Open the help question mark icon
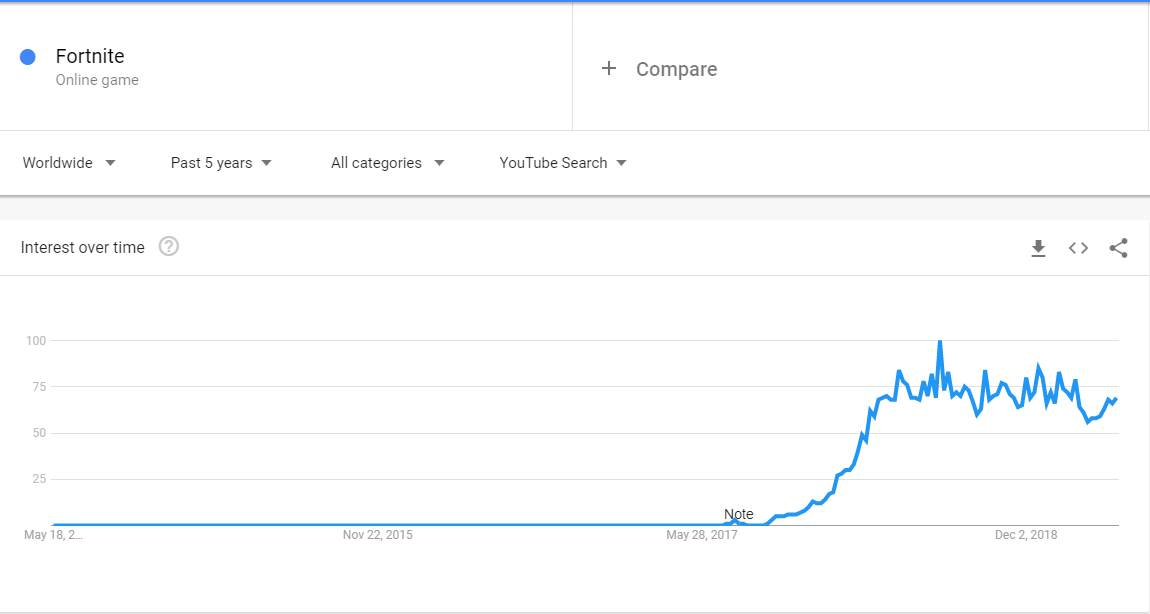The width and height of the screenshot is (1150, 614). (x=169, y=246)
